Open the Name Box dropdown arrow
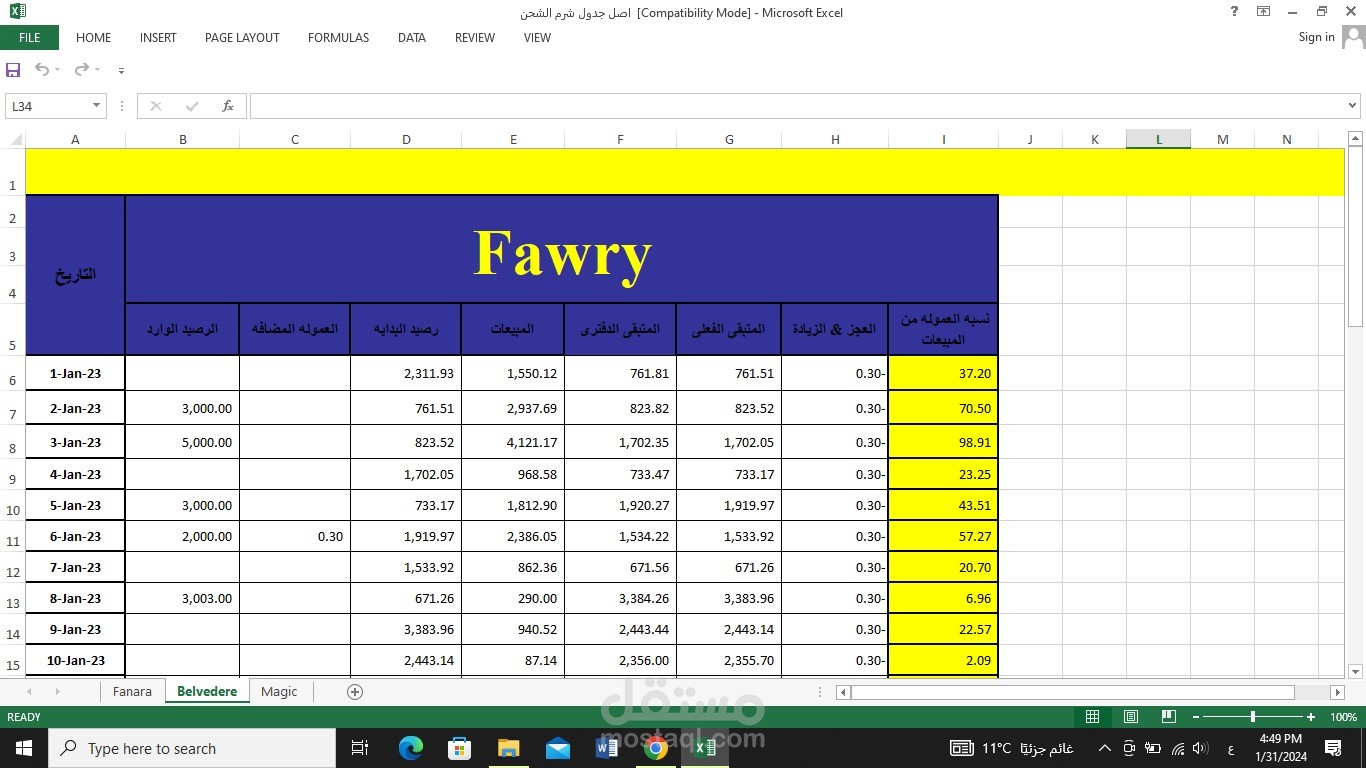The height and width of the screenshot is (768, 1366). [x=96, y=106]
